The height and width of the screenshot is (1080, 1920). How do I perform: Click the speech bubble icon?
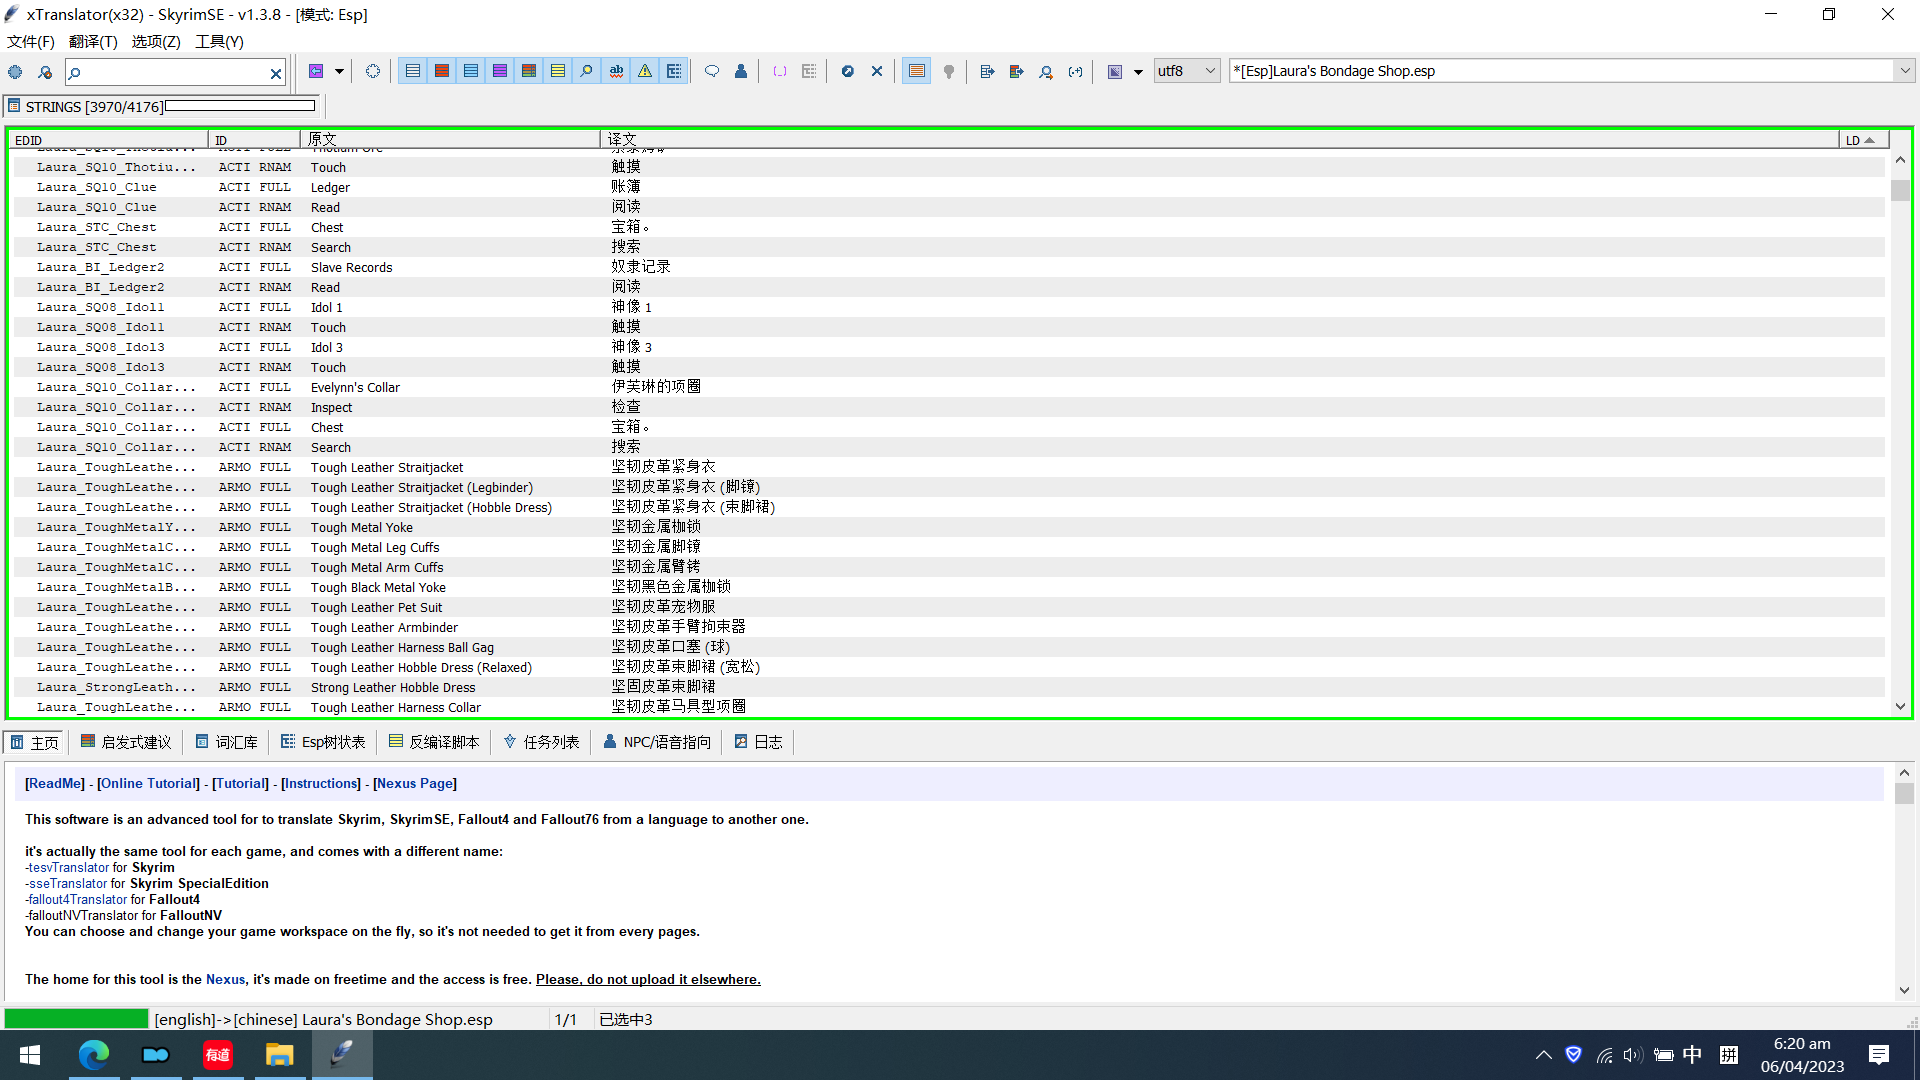tap(712, 71)
